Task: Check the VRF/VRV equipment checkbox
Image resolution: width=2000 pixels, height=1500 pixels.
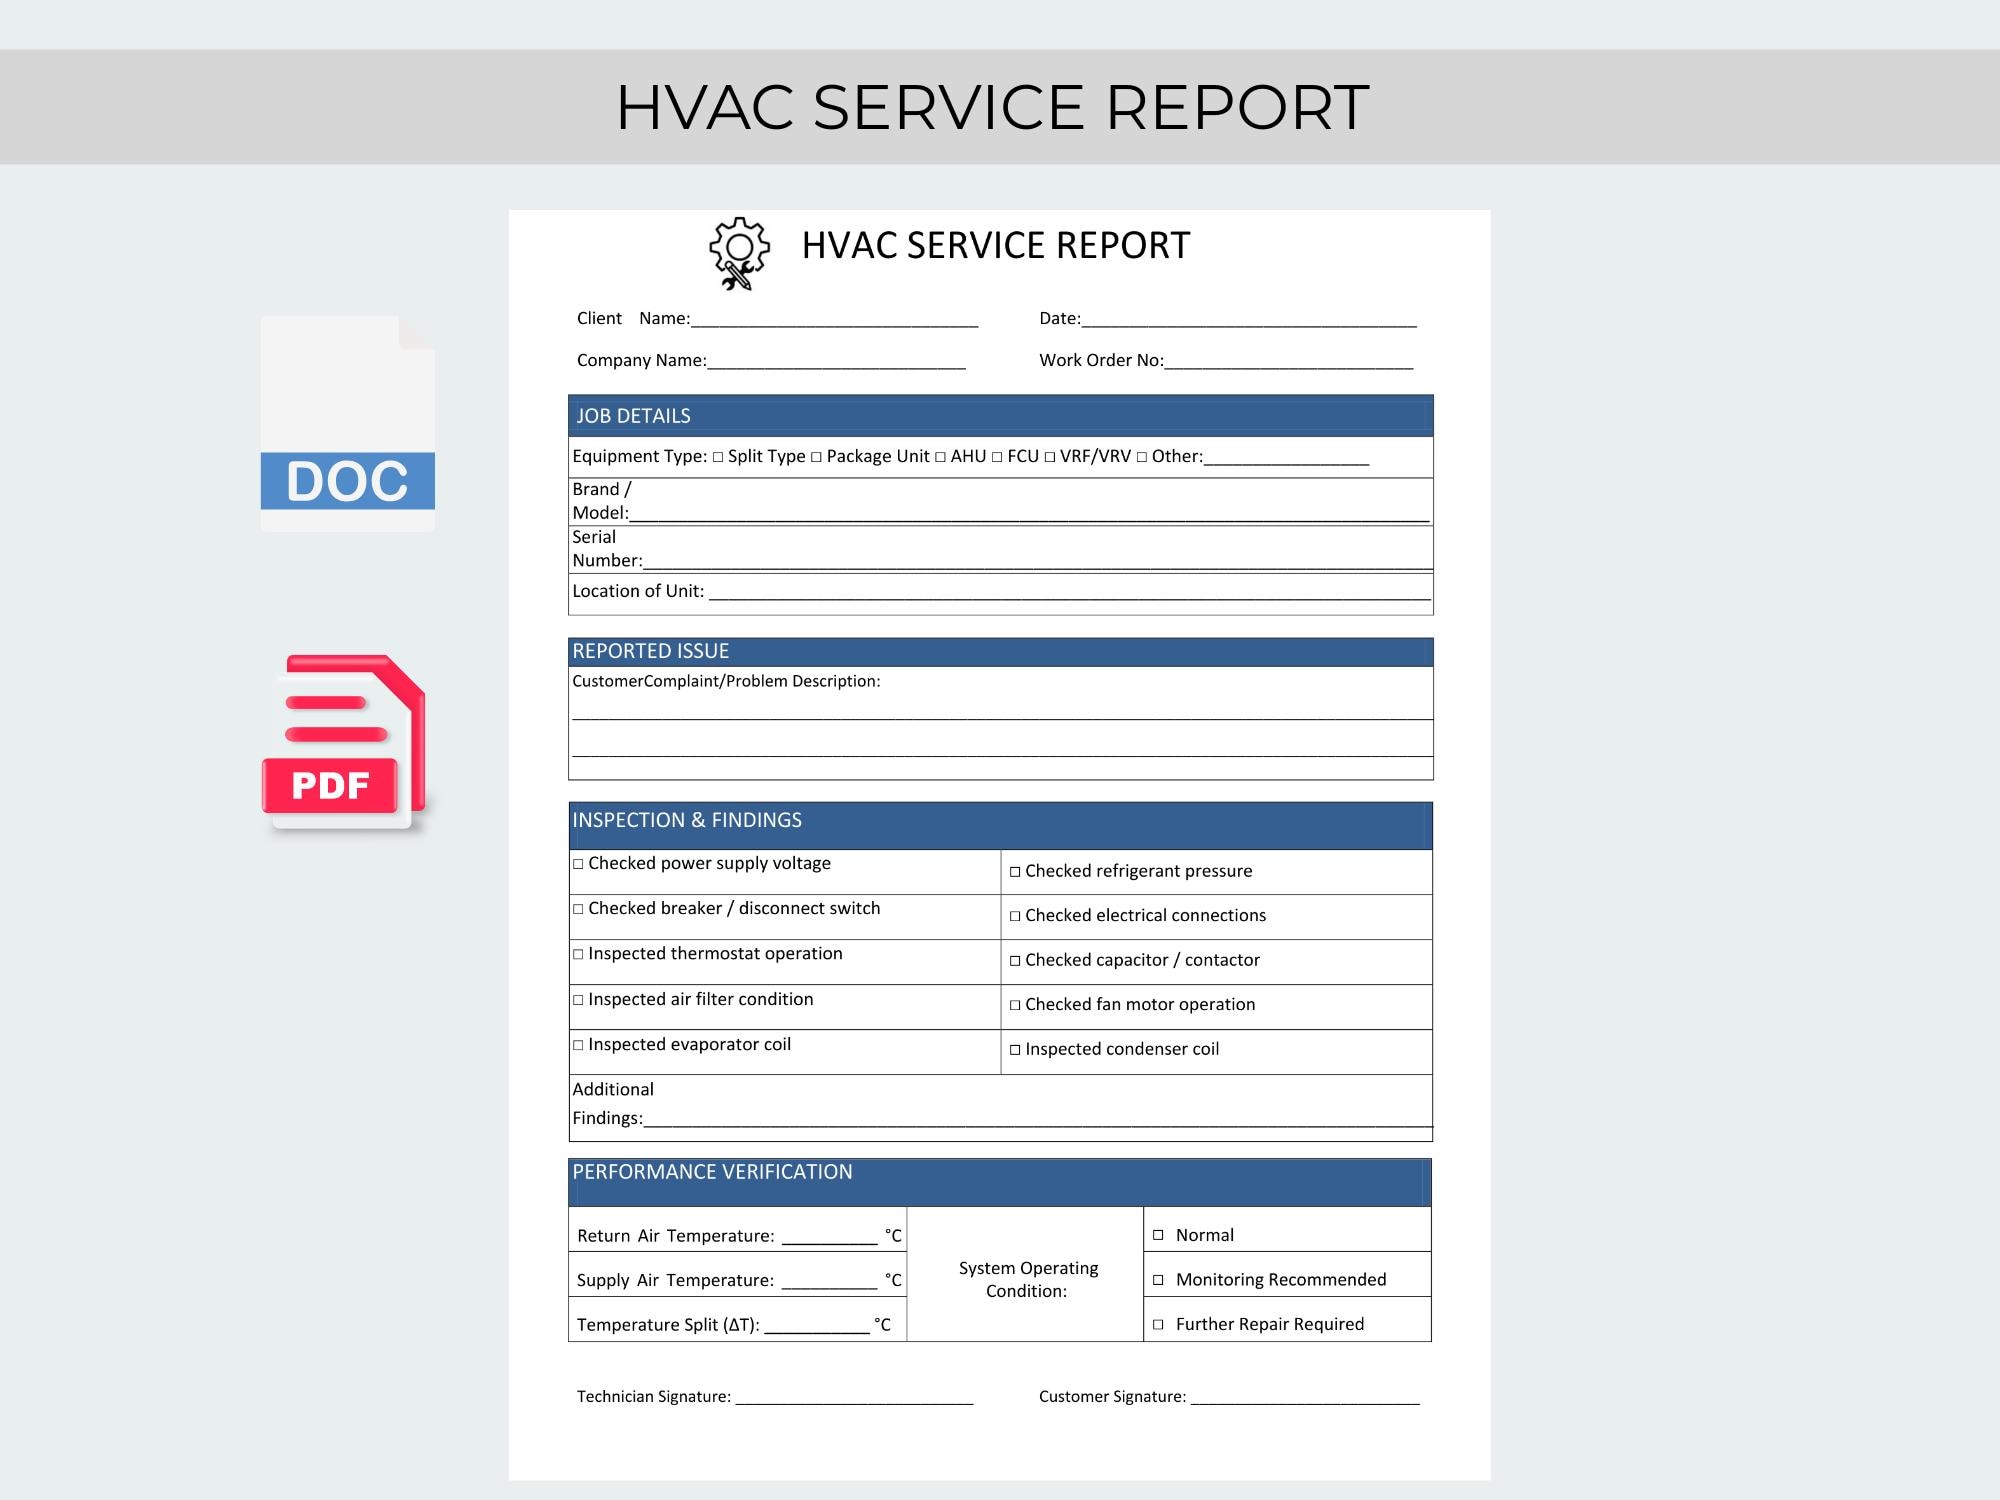Action: click(1049, 457)
